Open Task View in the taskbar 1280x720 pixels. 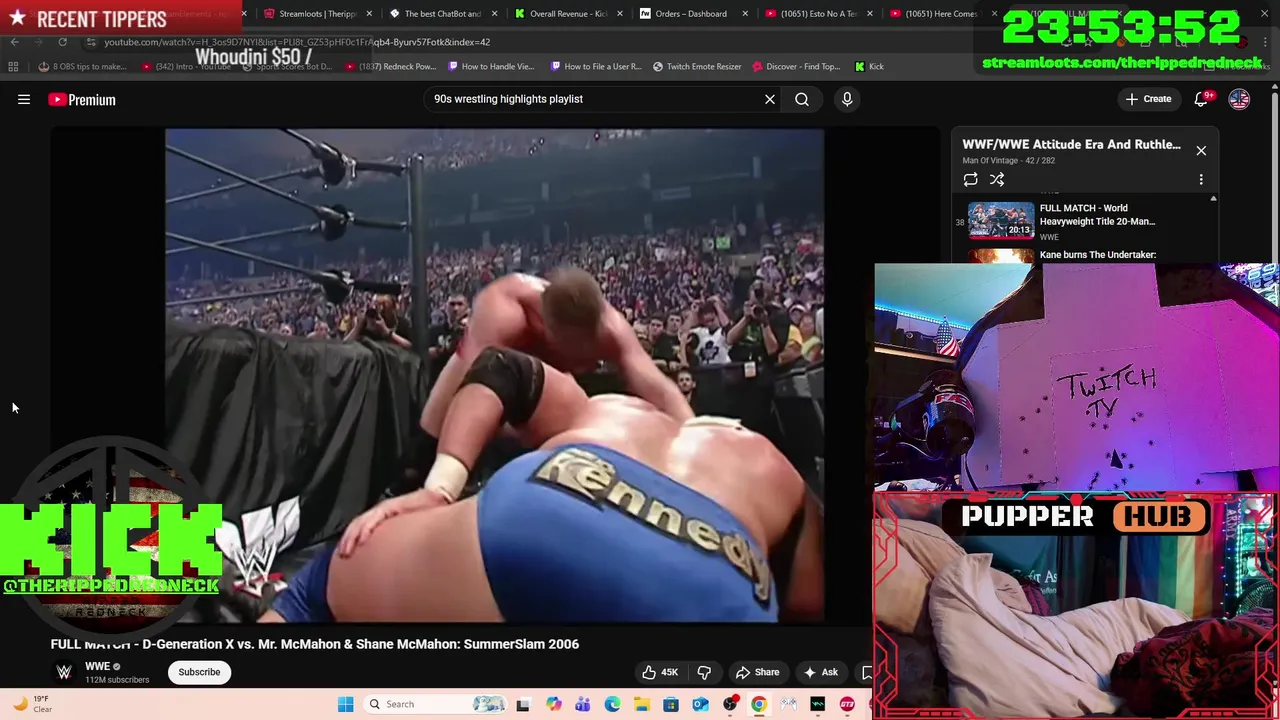click(x=522, y=704)
